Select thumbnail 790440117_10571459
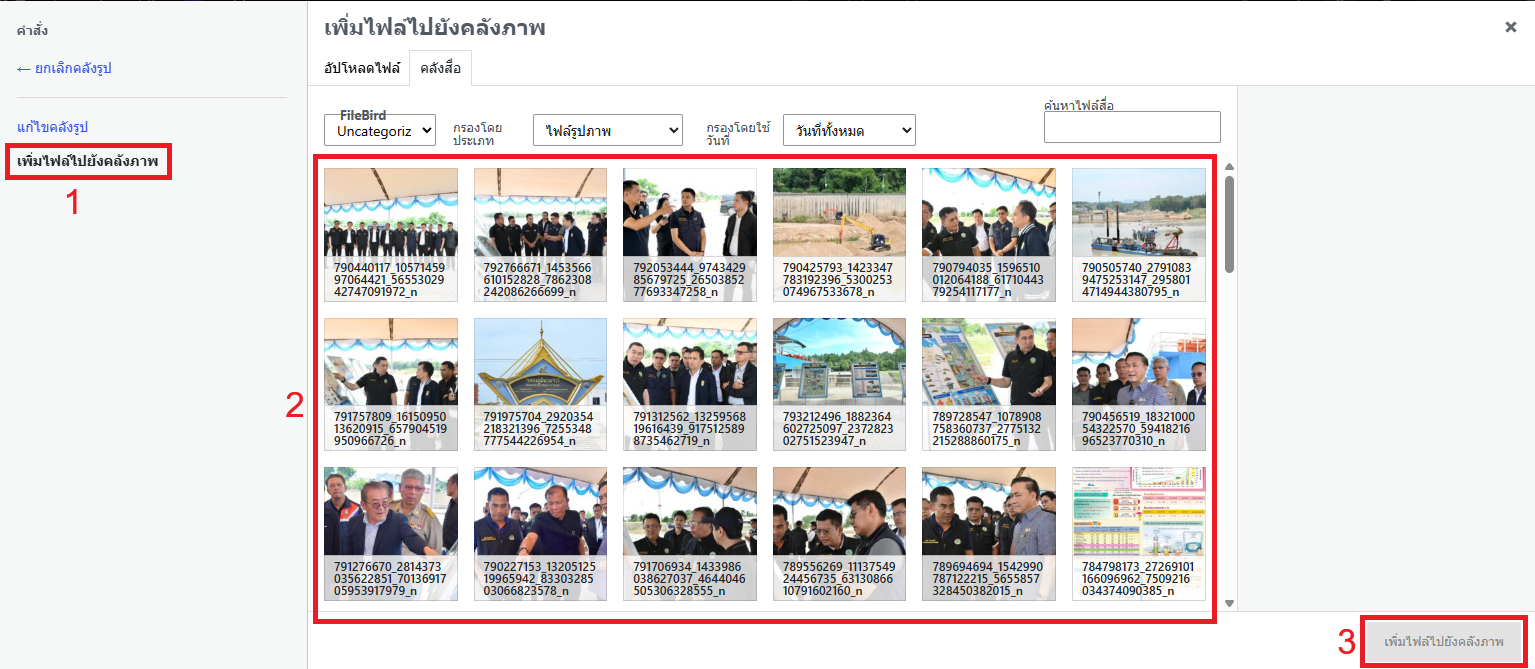Screen dimensions: 1535x669 tap(391, 234)
